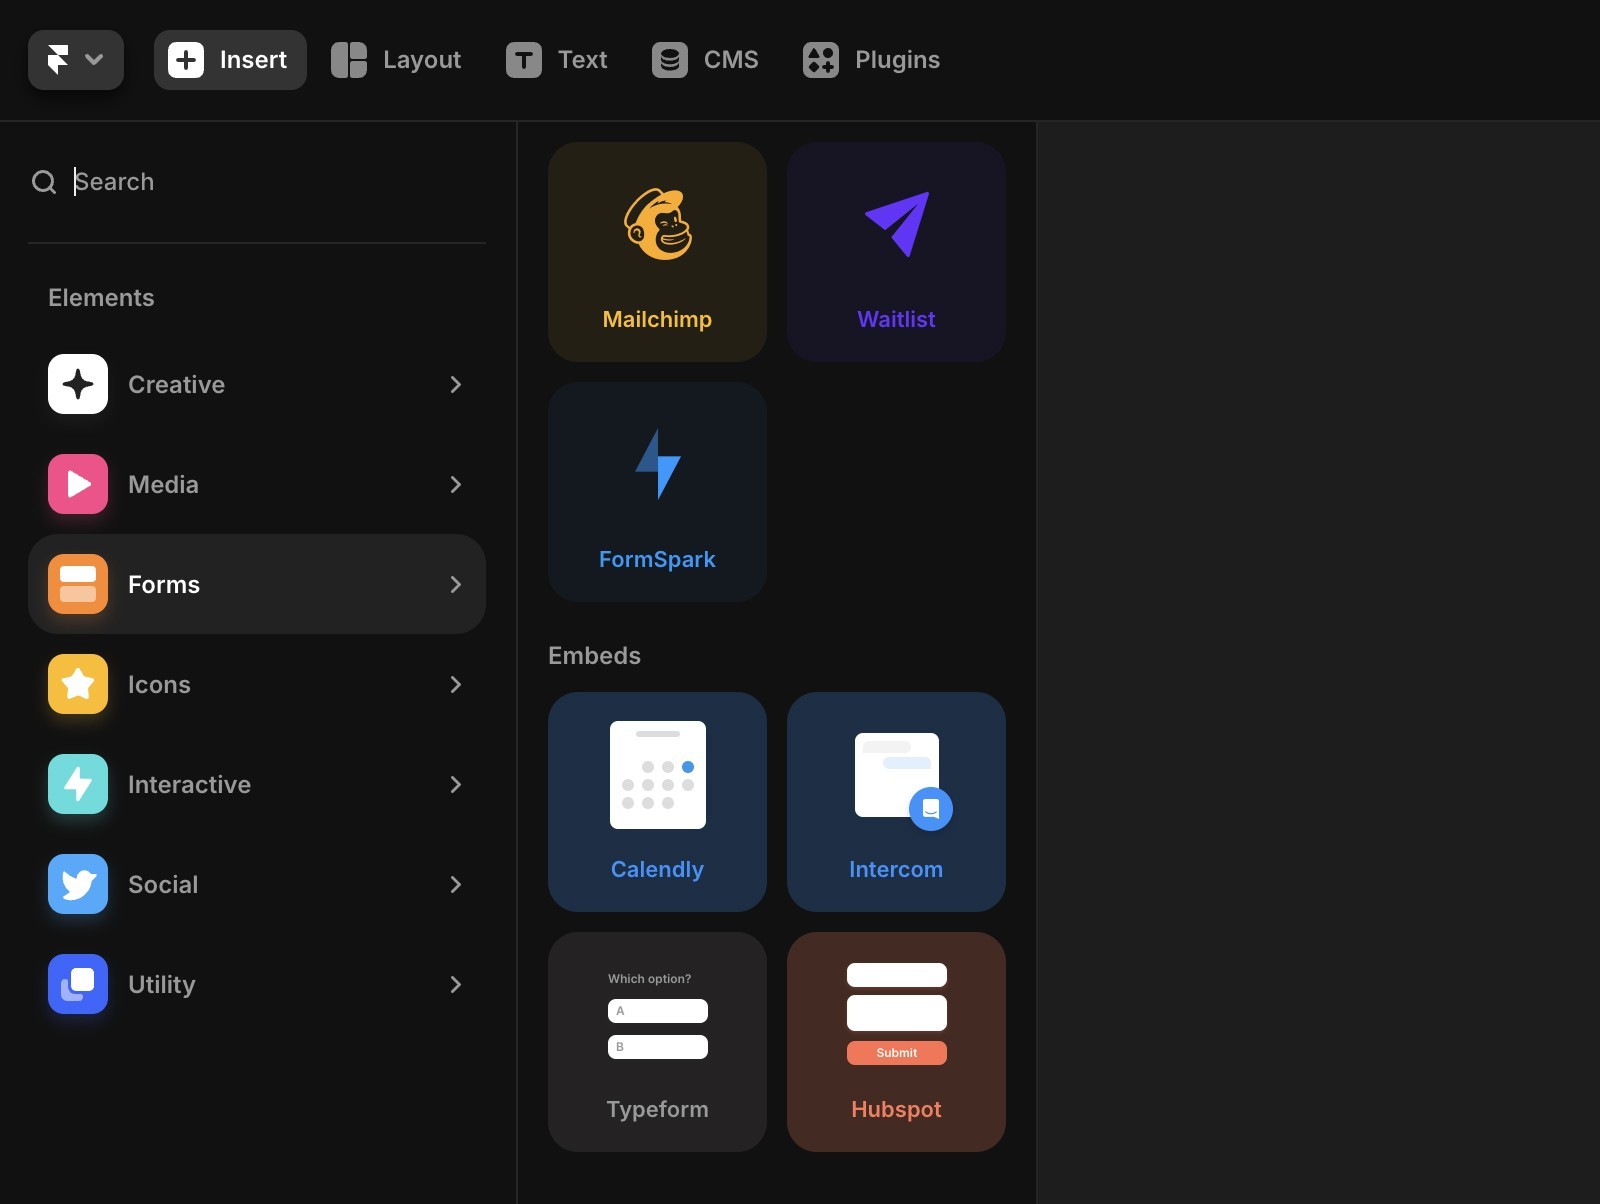Click the Calendly calendar thumbnail
1600x1204 pixels.
[x=658, y=775]
